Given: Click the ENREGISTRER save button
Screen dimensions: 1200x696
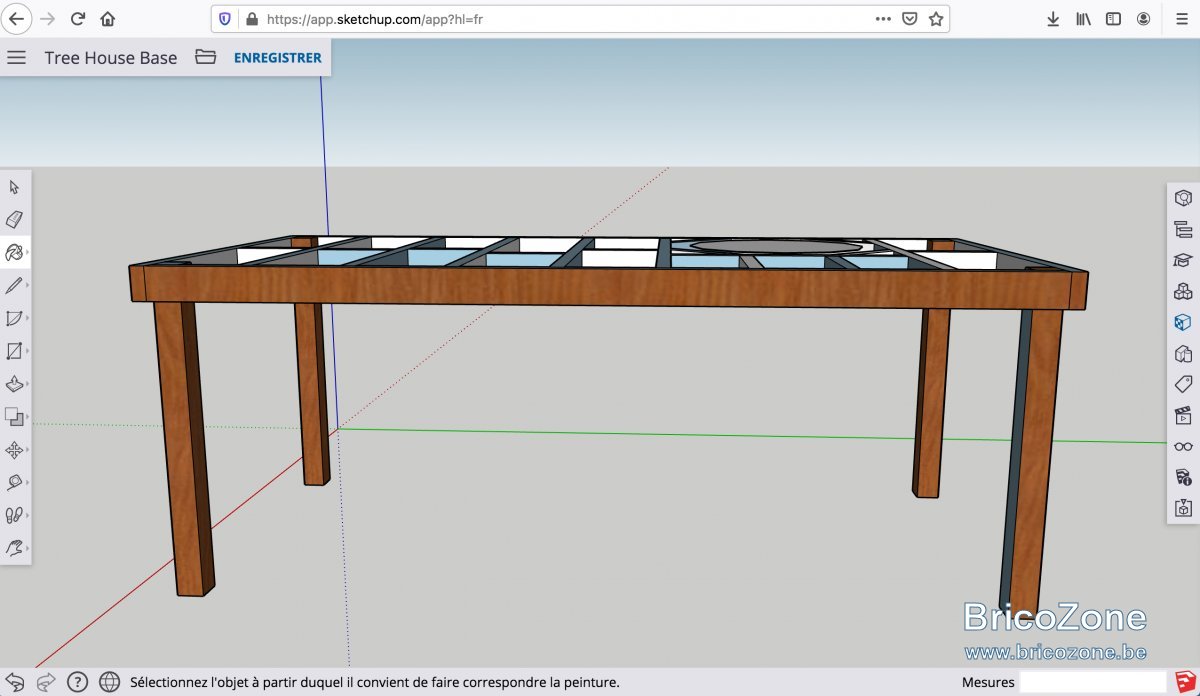Looking at the screenshot, I should pos(278,58).
